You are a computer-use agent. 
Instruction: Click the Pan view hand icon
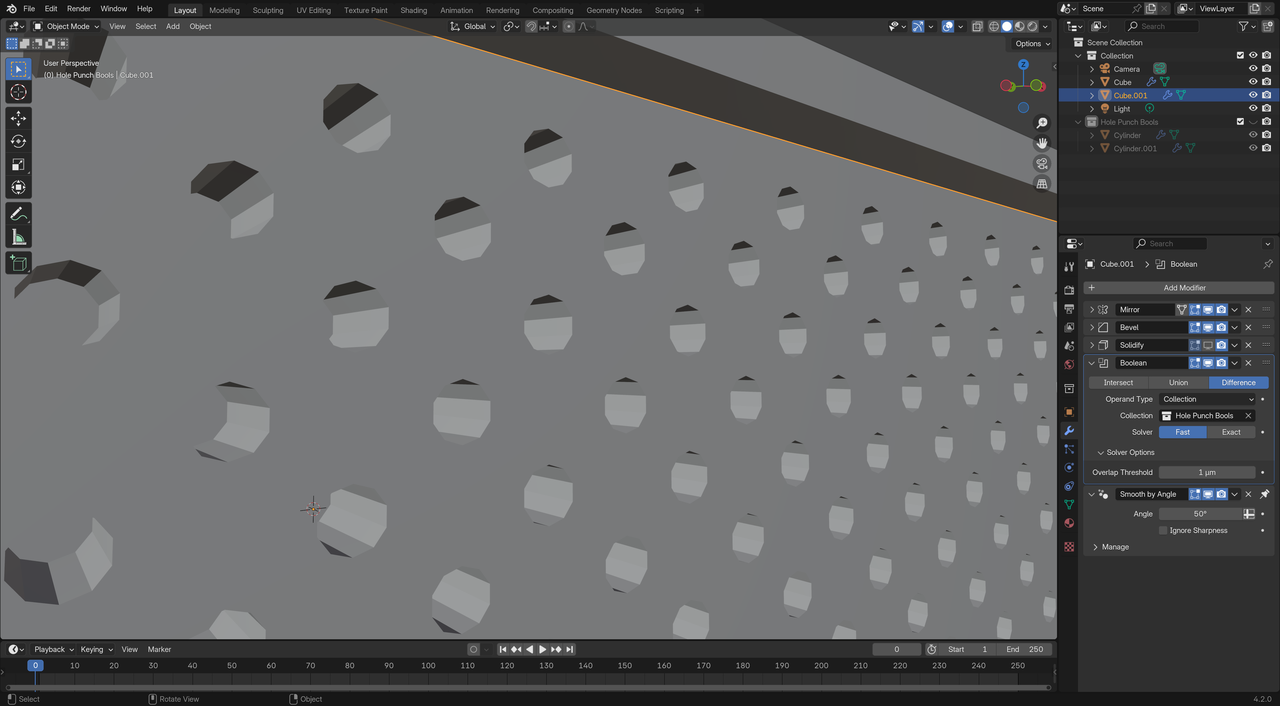point(1042,143)
